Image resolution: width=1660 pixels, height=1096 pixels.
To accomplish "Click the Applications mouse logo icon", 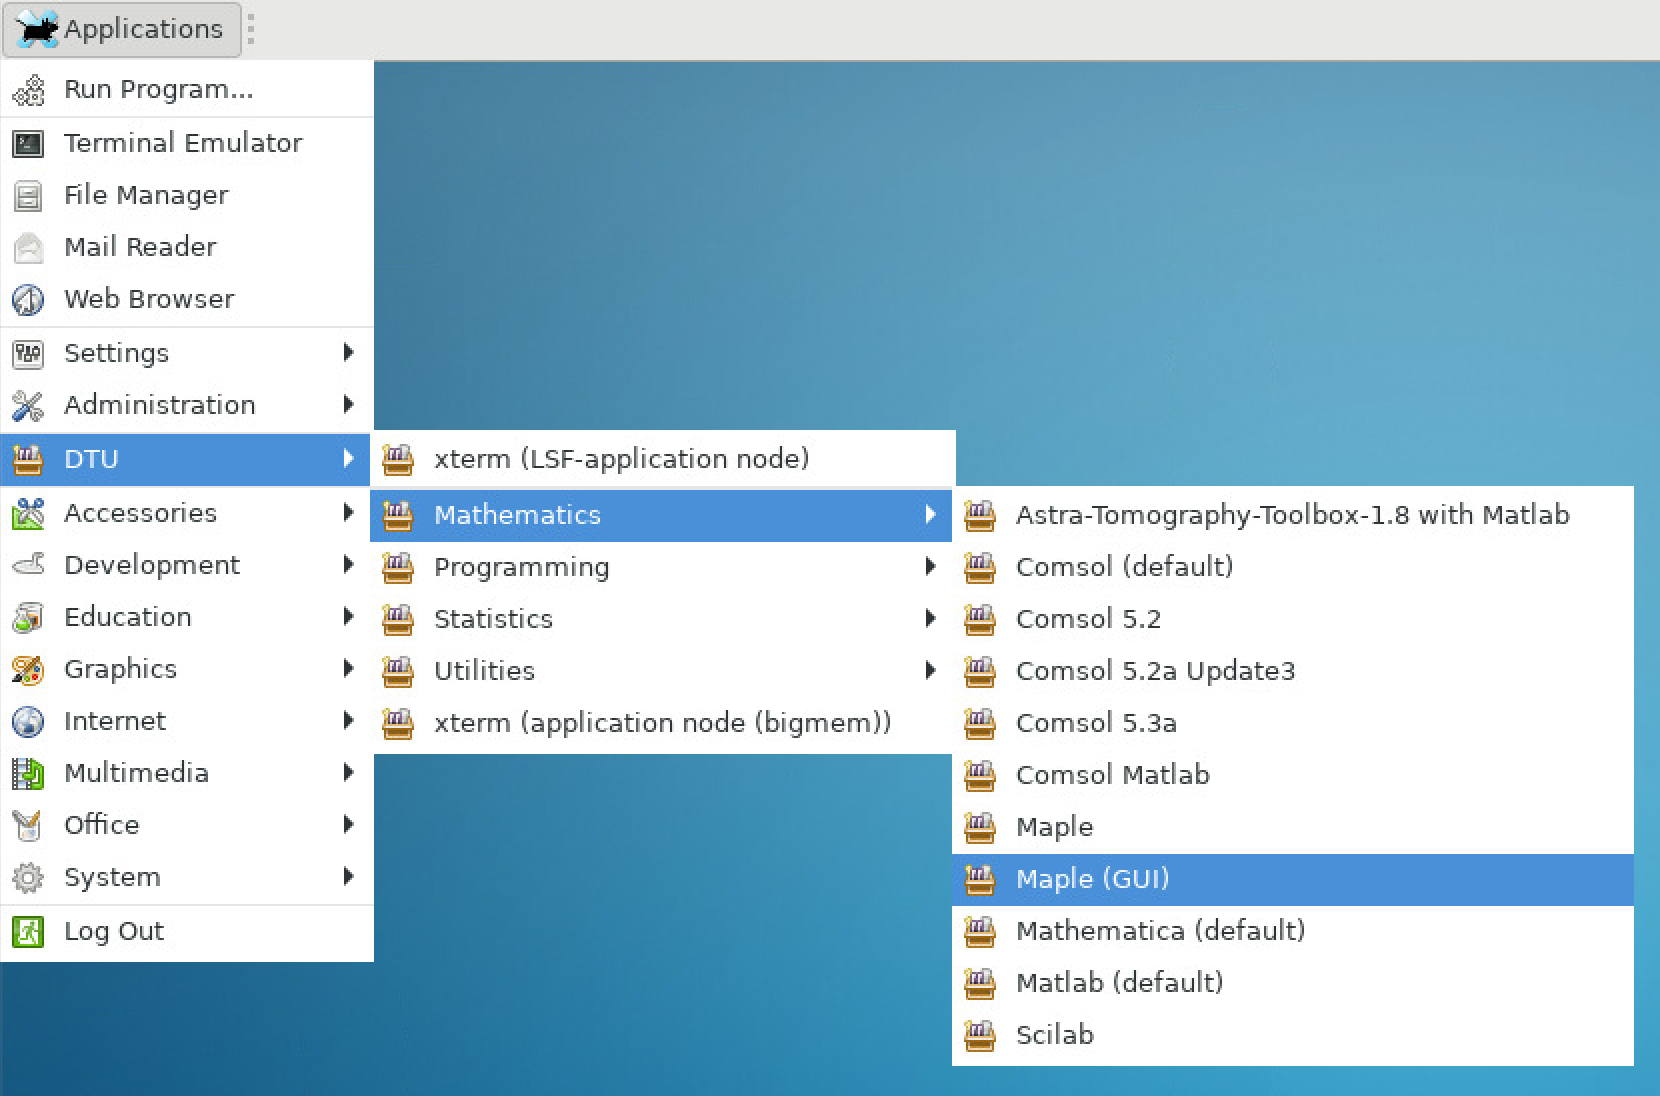I will [38, 29].
